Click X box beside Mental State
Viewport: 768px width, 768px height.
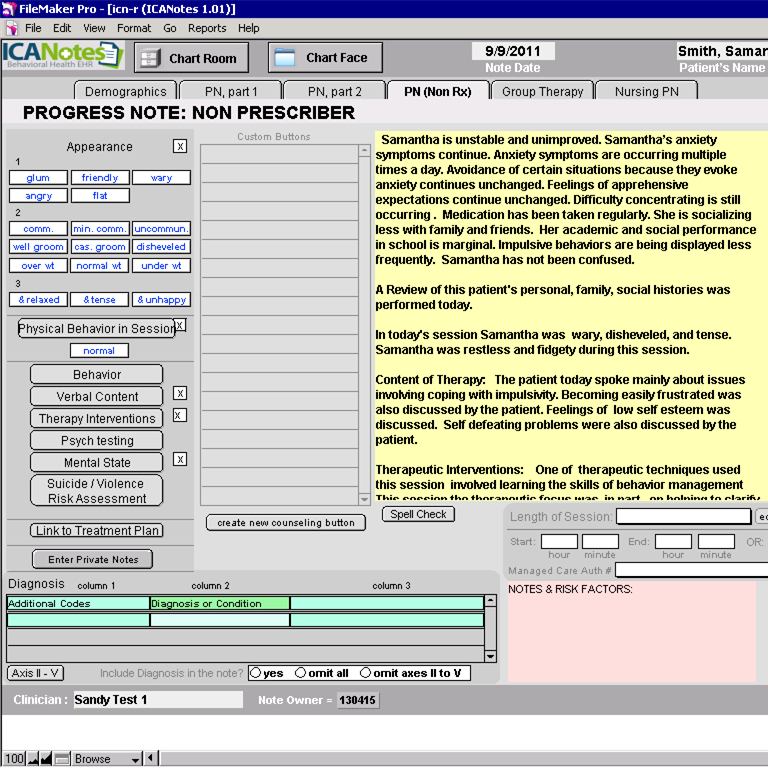180,460
